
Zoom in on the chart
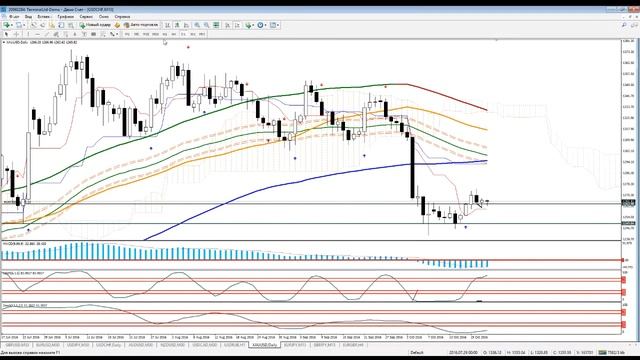click(197, 25)
